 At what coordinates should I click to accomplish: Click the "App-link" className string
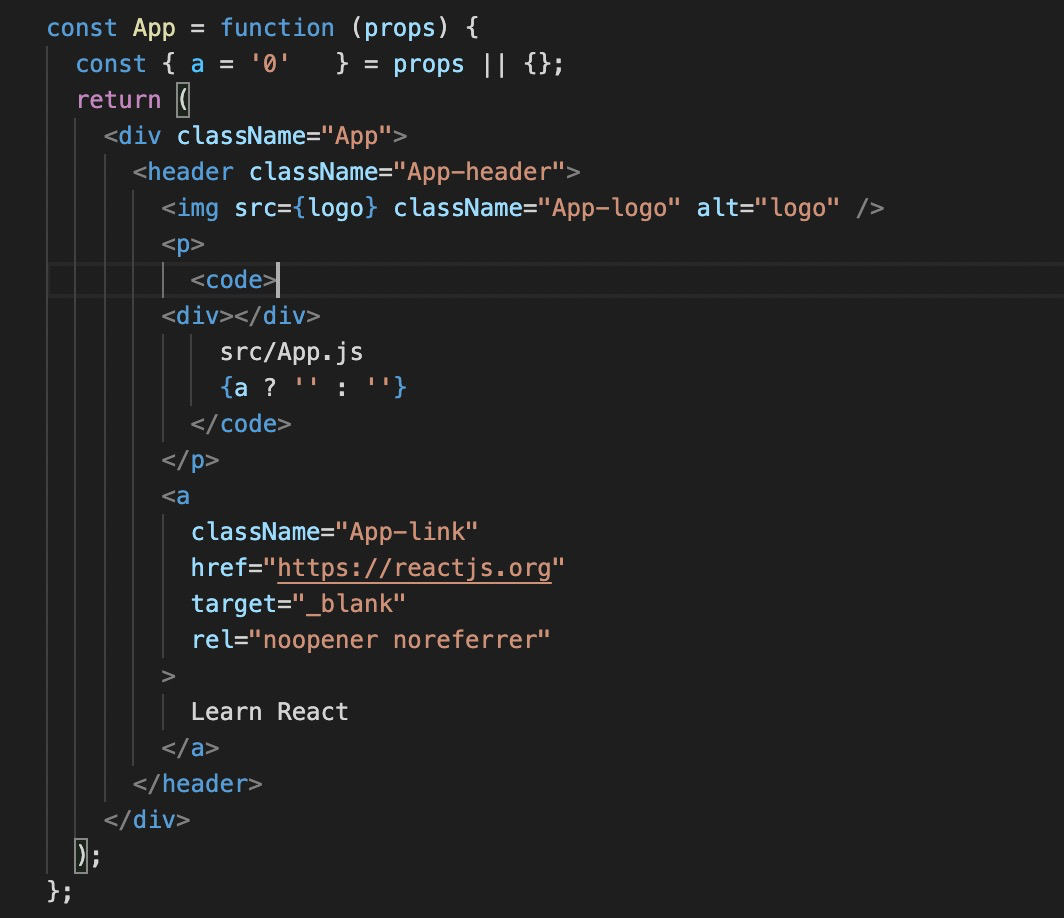[406, 531]
